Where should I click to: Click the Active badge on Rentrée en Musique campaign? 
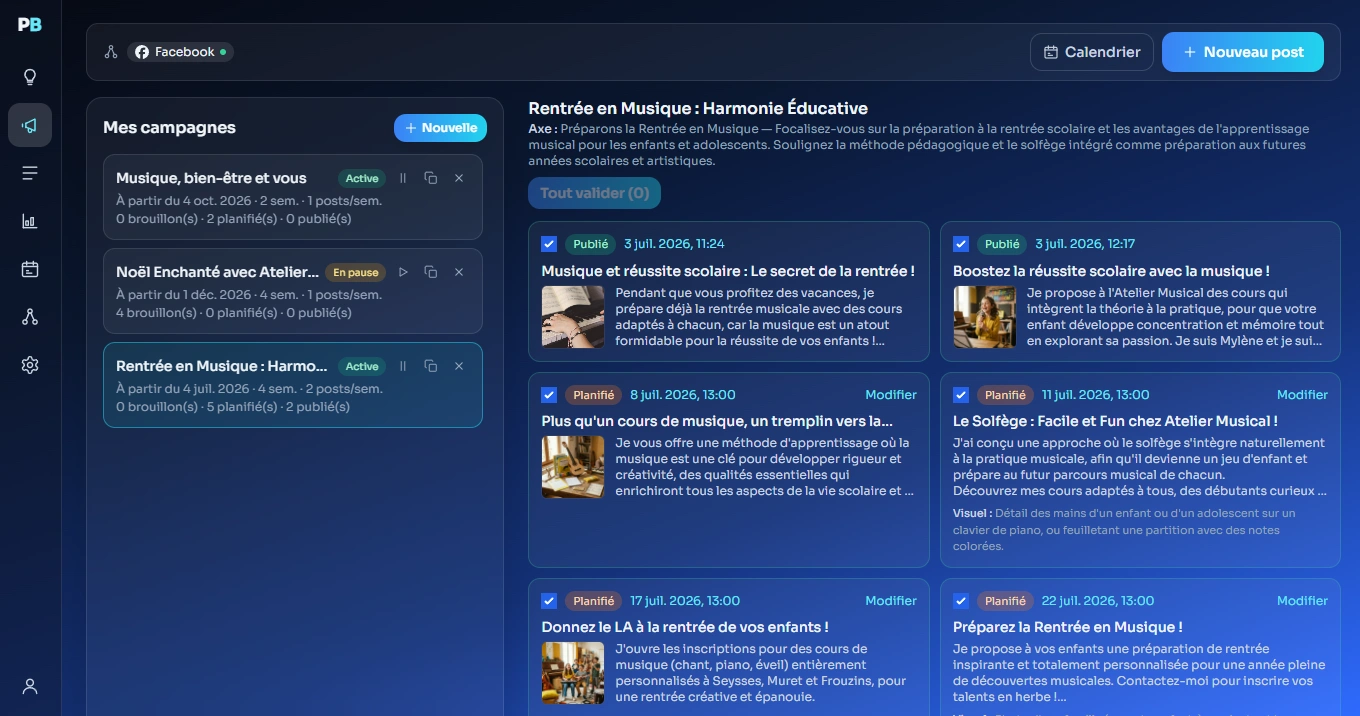pyautogui.click(x=362, y=366)
